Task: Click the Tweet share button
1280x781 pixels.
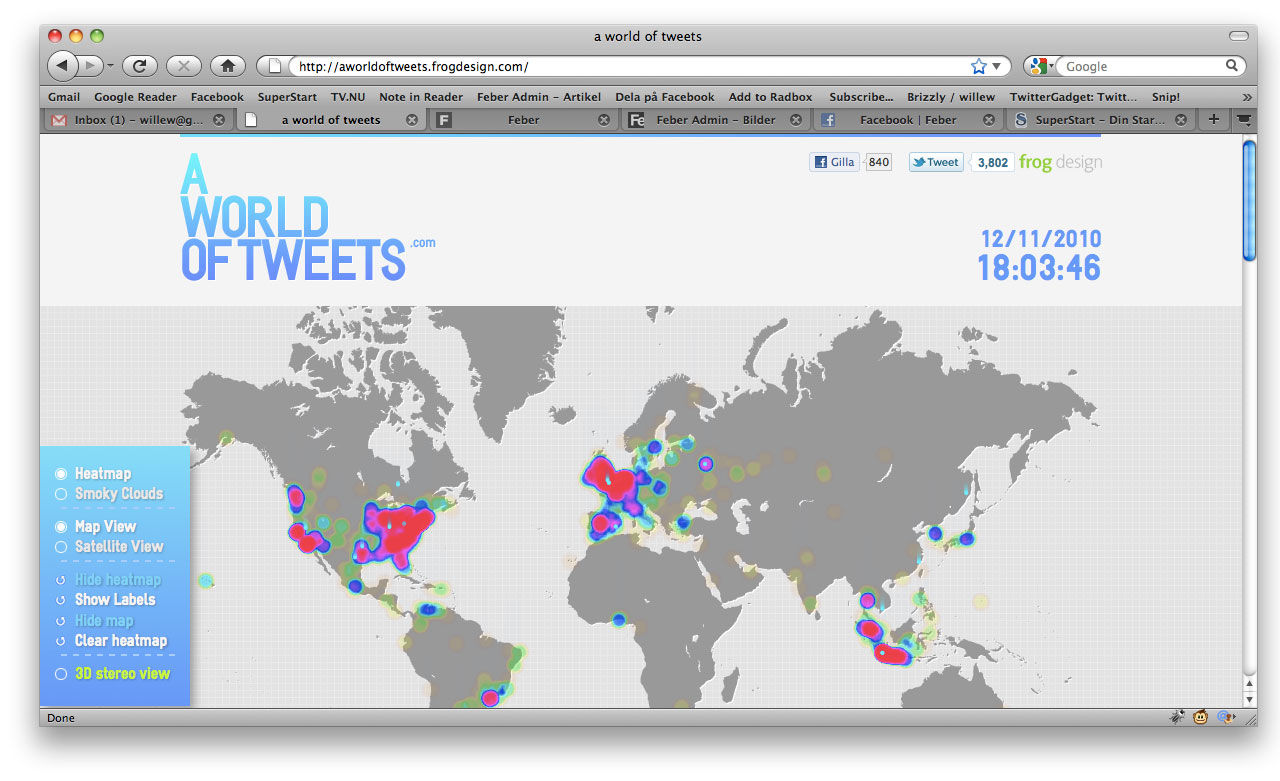Action: (x=935, y=161)
